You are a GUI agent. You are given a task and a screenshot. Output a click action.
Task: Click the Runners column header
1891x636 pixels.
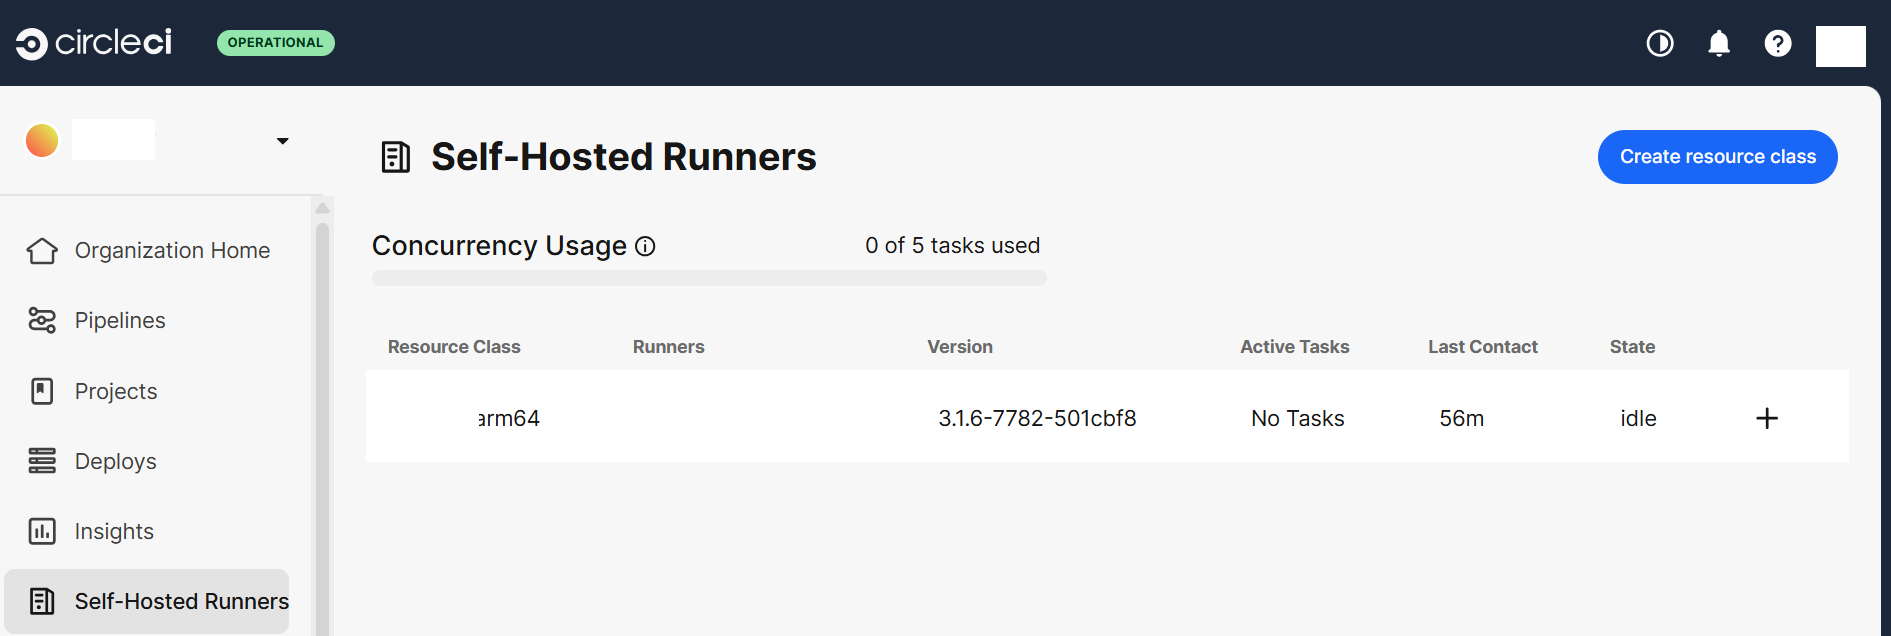click(x=669, y=347)
